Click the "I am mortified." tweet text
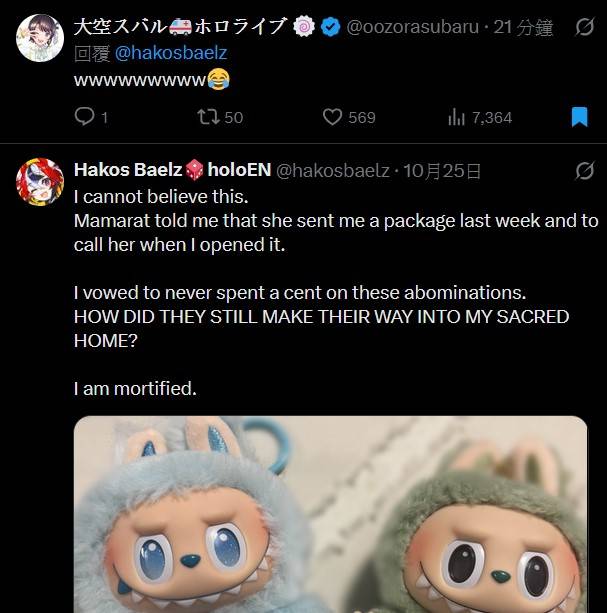 (135, 387)
